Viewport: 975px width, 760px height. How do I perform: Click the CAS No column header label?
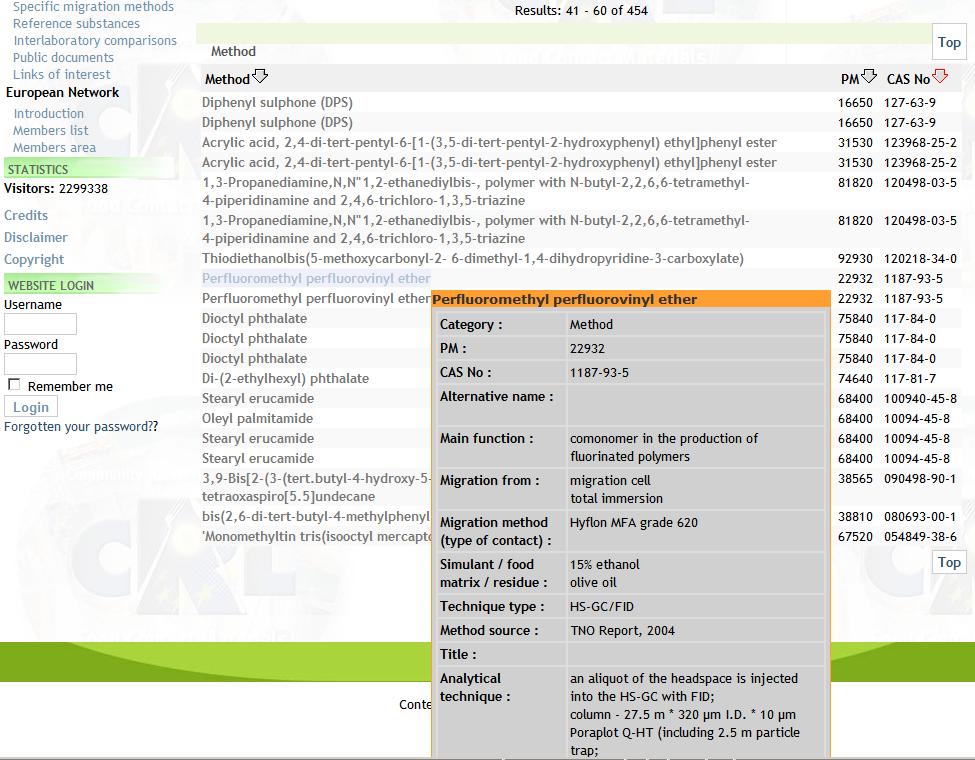[x=908, y=80]
